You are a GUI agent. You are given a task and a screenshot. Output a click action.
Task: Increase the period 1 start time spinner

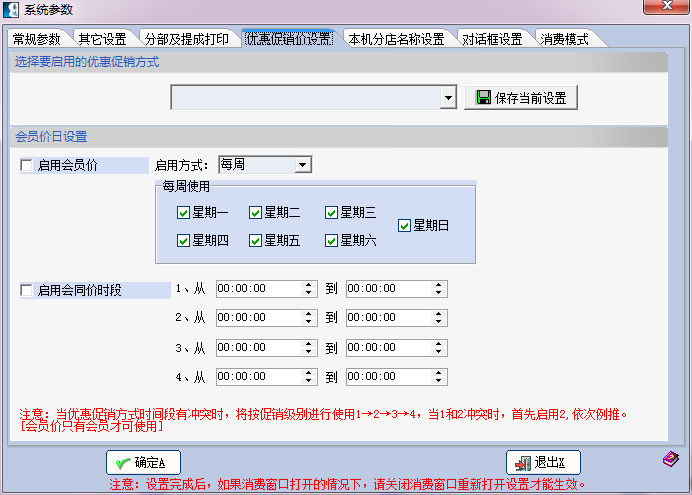pyautogui.click(x=308, y=285)
